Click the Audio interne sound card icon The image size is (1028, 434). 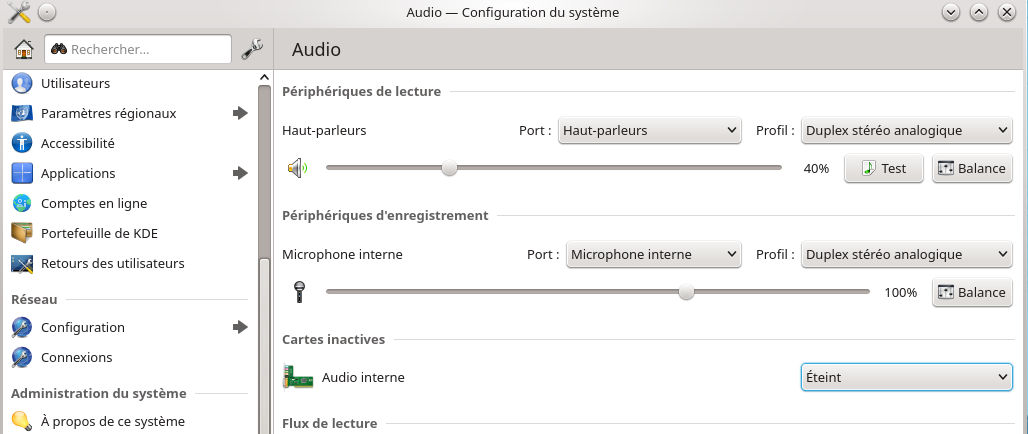pos(298,377)
